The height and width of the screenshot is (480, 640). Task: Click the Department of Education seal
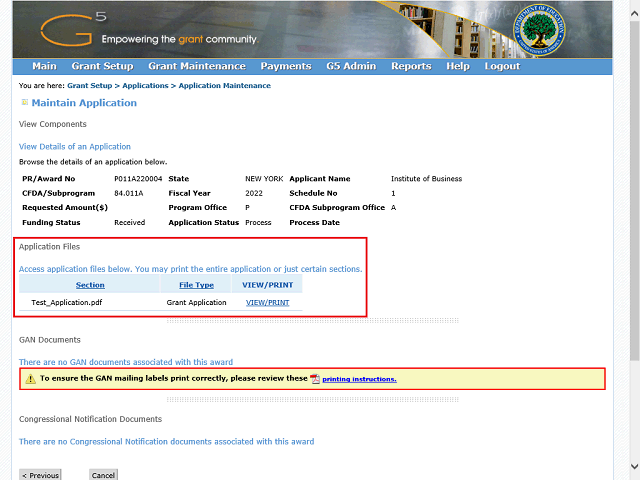pyautogui.click(x=539, y=30)
